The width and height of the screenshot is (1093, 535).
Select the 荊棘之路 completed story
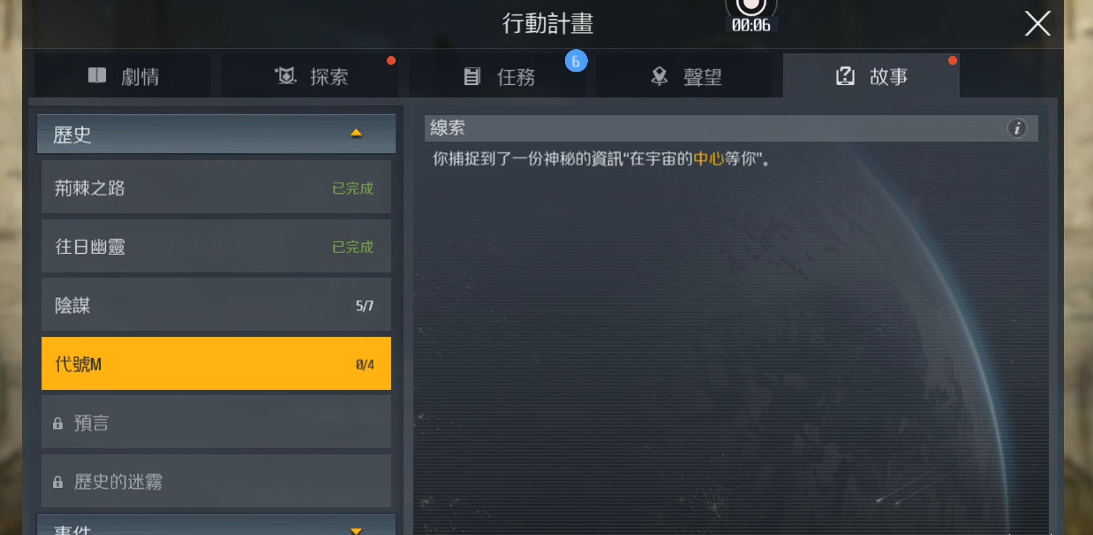(x=216, y=187)
